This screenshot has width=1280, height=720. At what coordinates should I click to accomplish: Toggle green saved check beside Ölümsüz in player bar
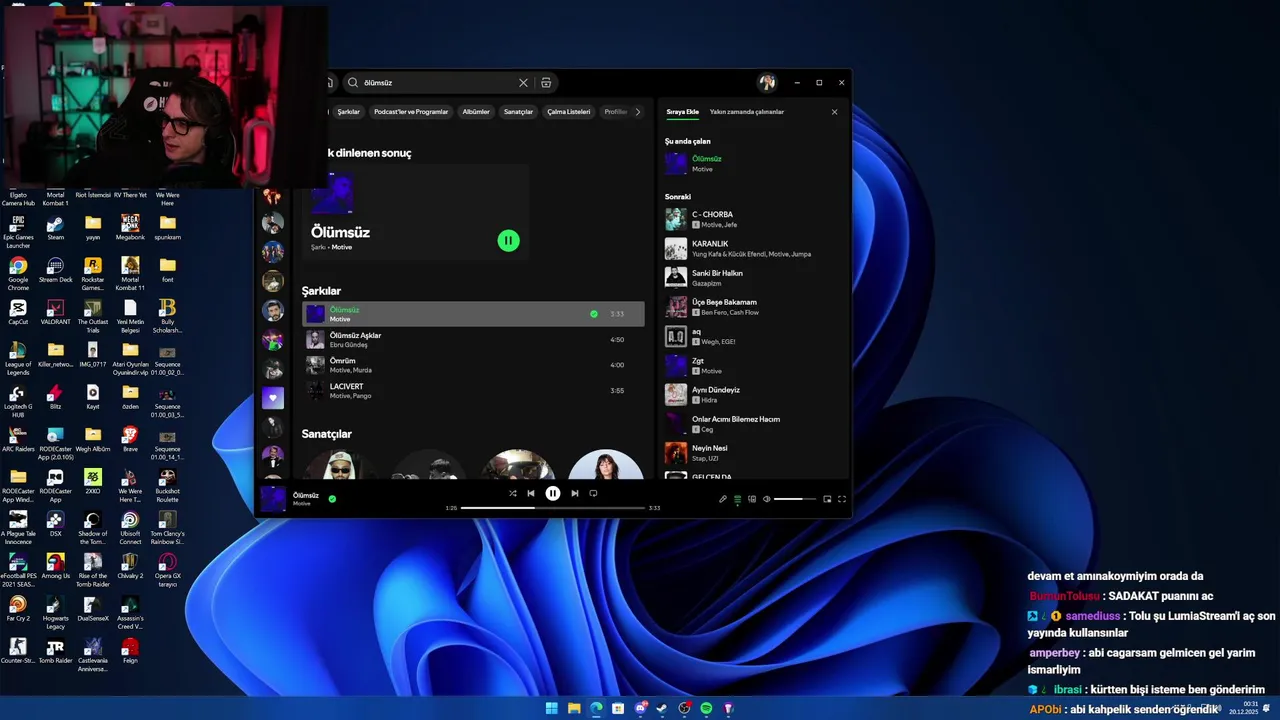(x=332, y=498)
